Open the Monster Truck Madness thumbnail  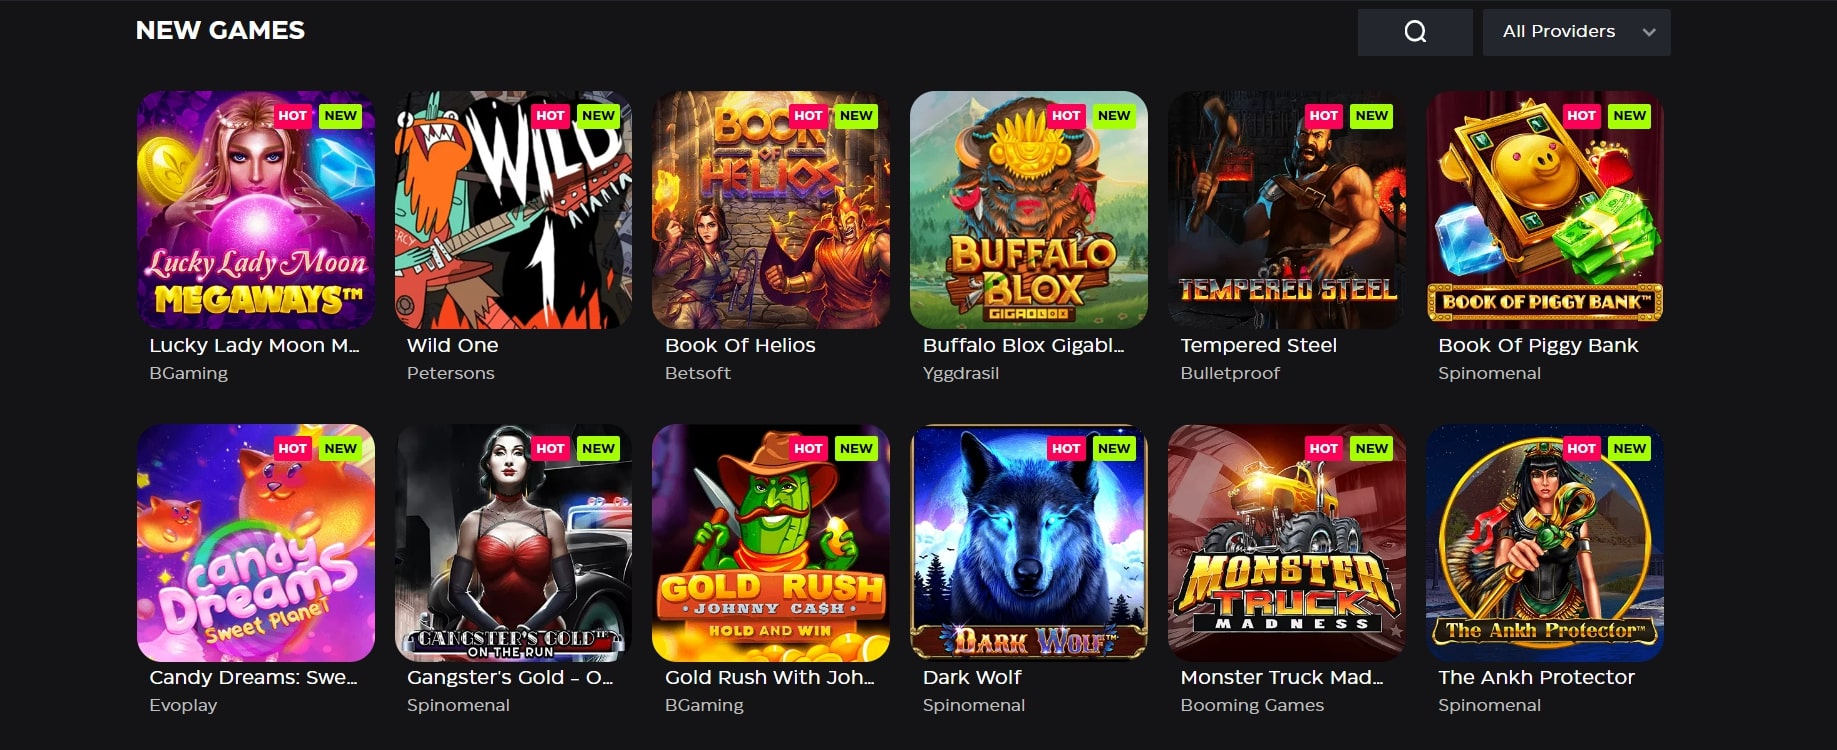tap(1287, 543)
